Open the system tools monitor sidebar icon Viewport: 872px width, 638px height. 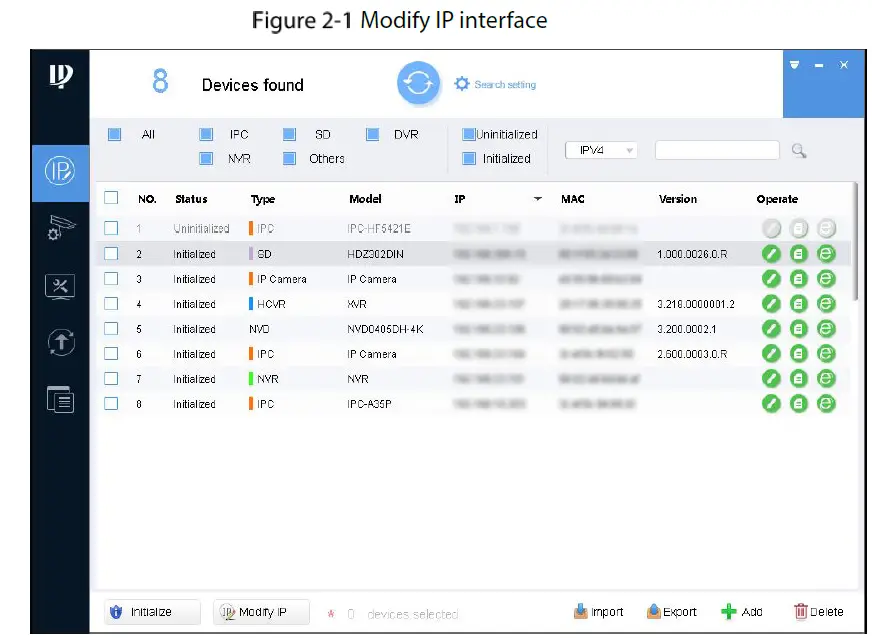[x=60, y=286]
